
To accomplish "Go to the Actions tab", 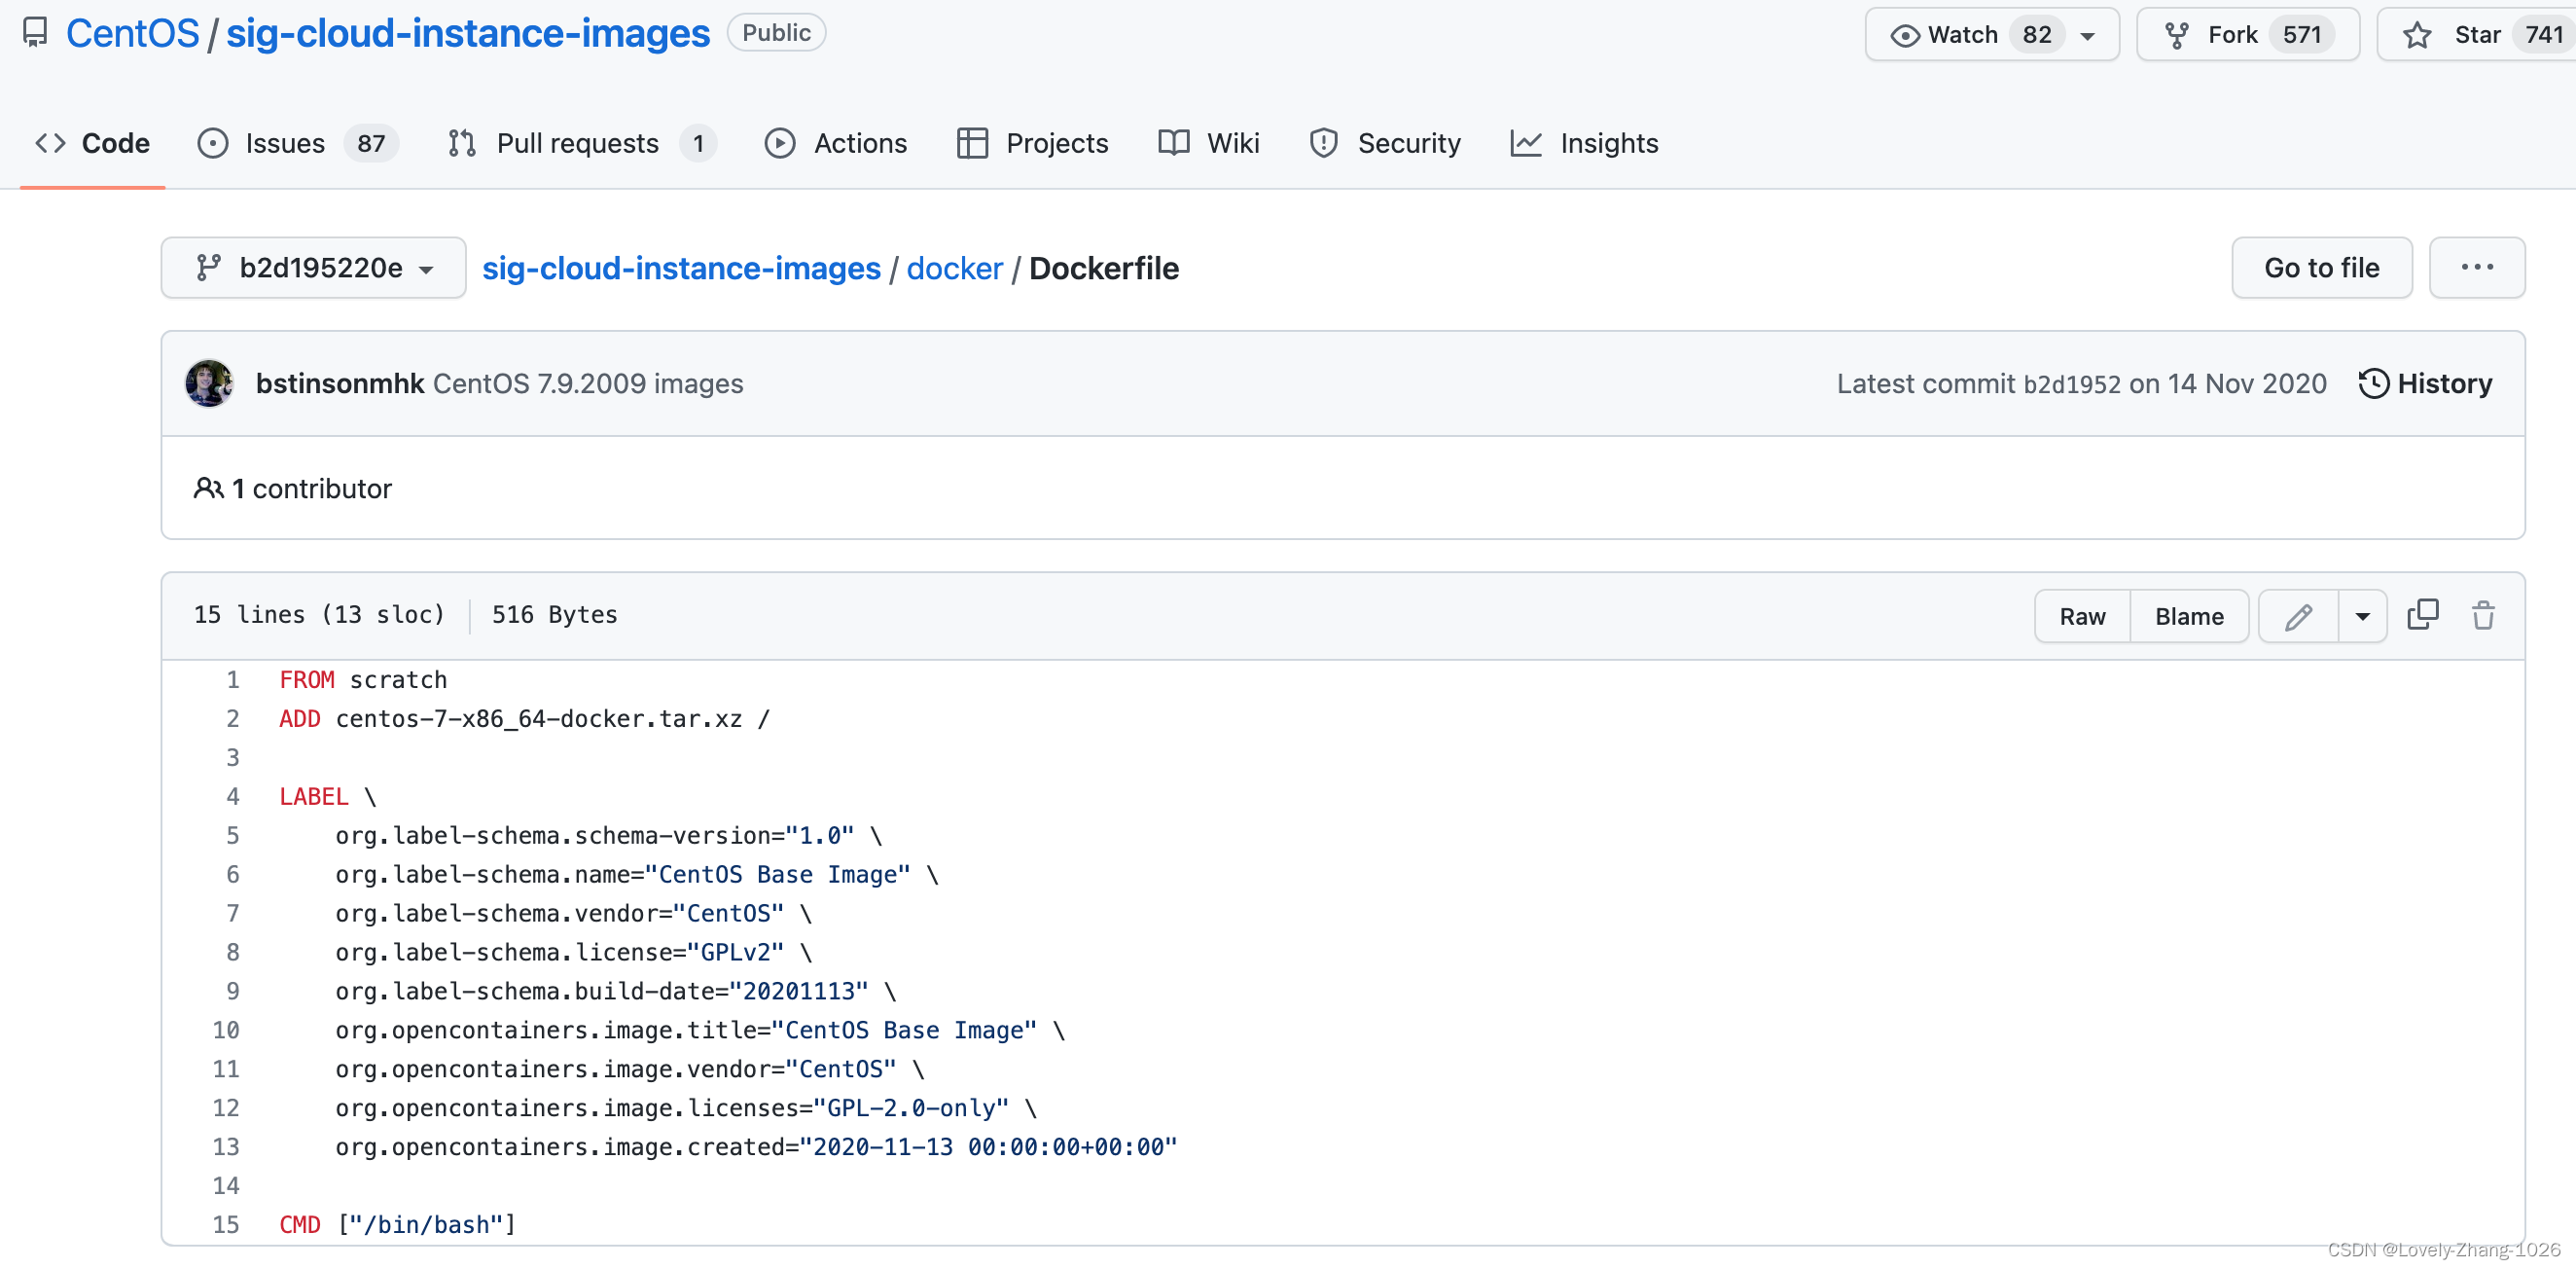I will pos(835,143).
